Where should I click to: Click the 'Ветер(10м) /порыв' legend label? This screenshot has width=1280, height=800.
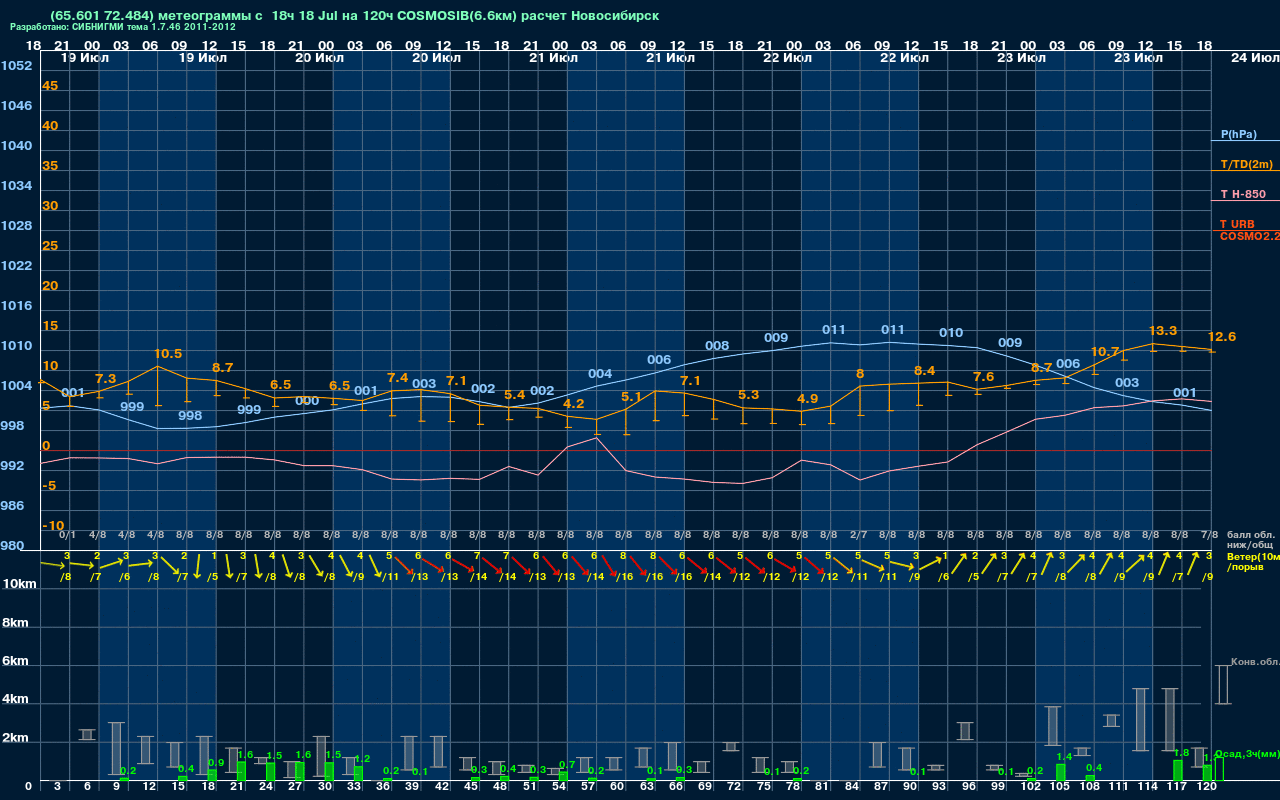[x=1253, y=562]
